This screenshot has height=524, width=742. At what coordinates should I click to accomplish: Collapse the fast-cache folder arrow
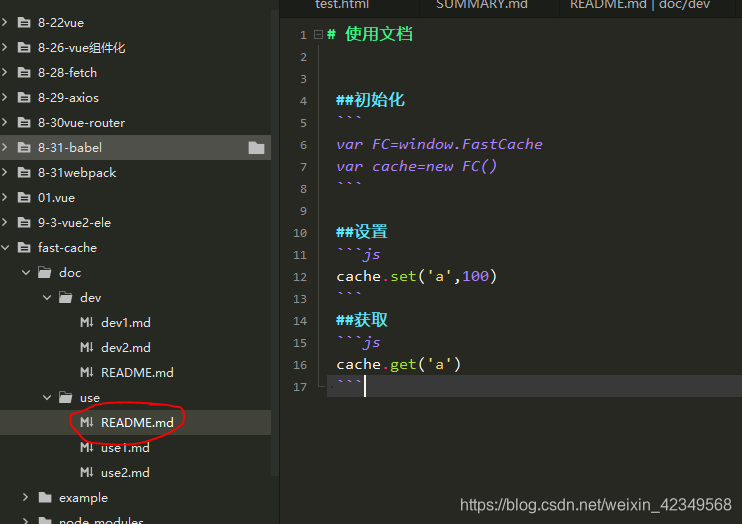tap(5, 248)
